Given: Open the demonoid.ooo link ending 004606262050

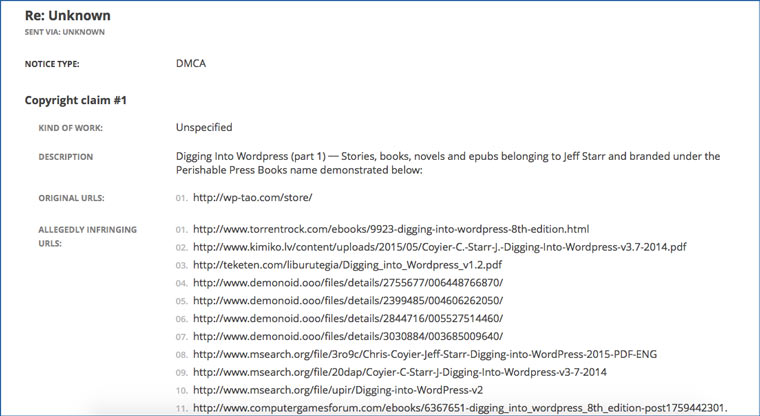Looking at the screenshot, I should click(x=348, y=301).
